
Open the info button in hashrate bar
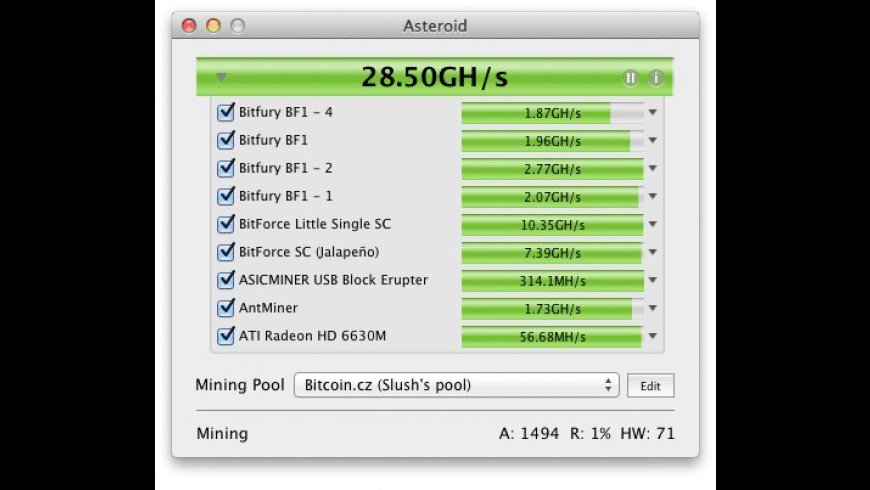coord(656,78)
